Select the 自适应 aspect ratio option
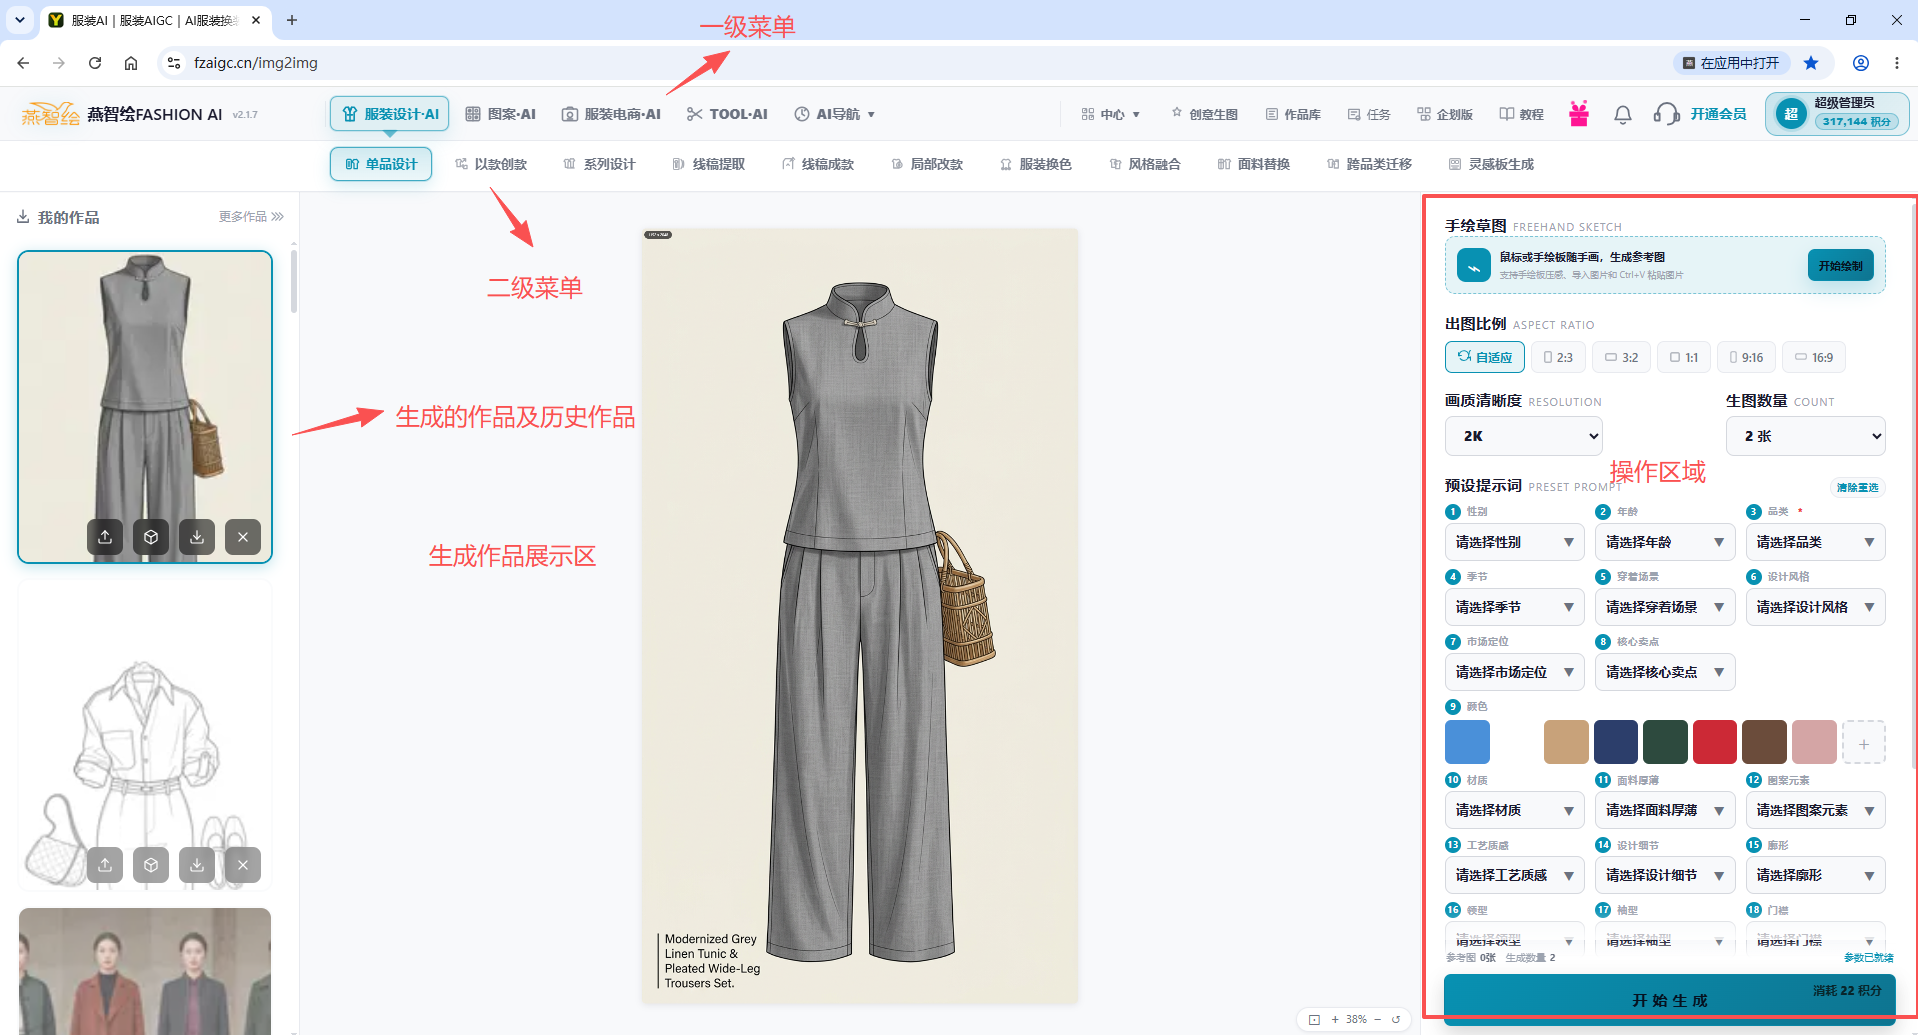Image resolution: width=1918 pixels, height=1035 pixels. (x=1485, y=357)
